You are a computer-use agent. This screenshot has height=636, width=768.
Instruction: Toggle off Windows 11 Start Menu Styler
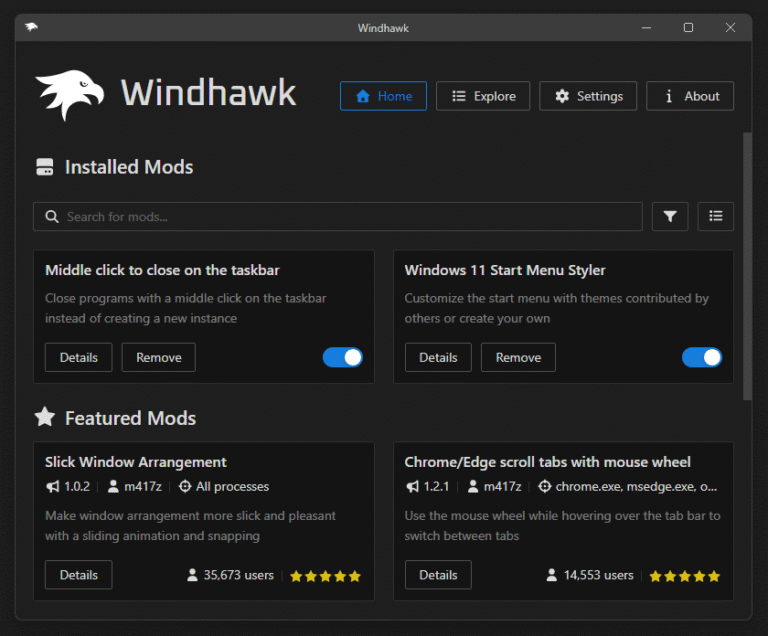(702, 357)
